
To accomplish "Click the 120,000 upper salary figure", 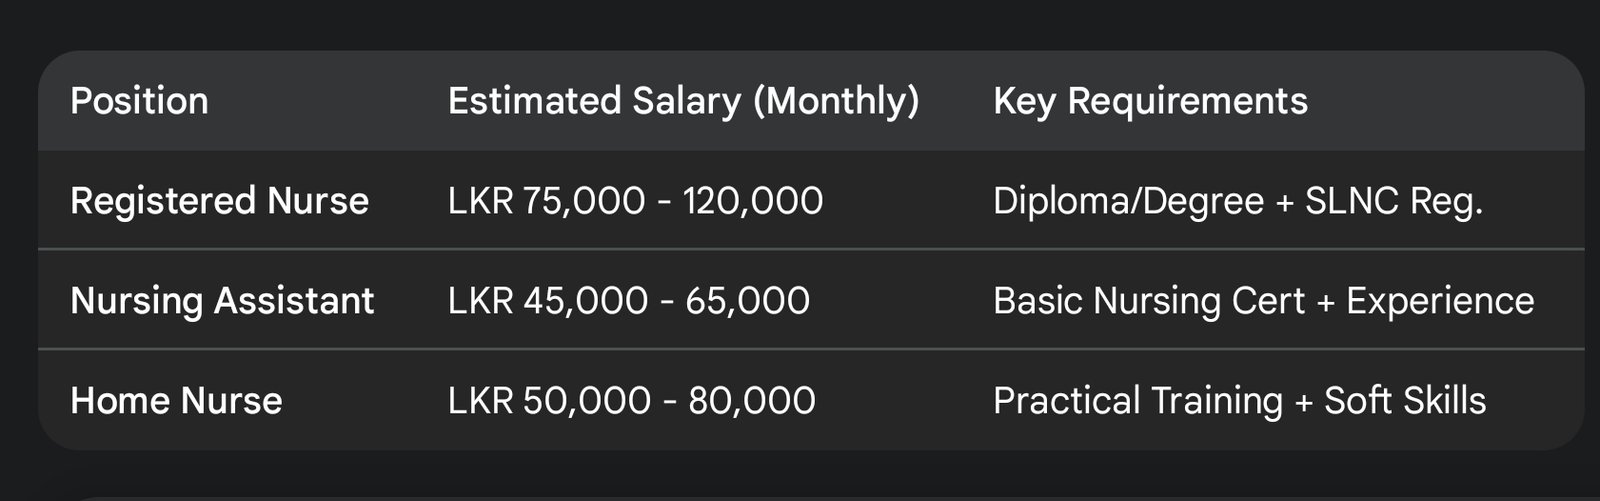I will 752,201.
